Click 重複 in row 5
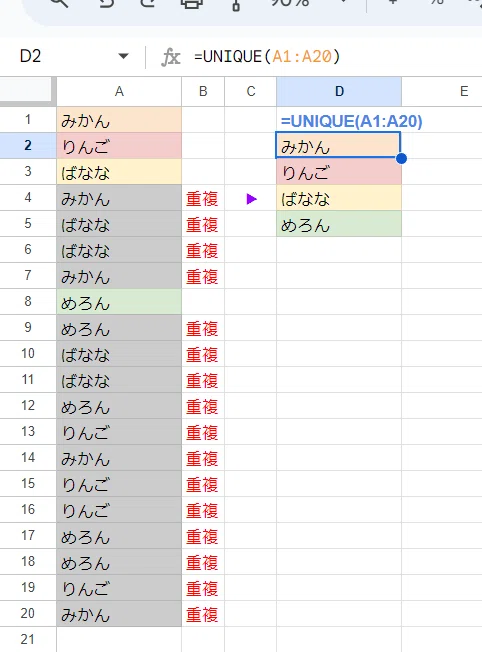This screenshot has width=482, height=652. click(202, 225)
